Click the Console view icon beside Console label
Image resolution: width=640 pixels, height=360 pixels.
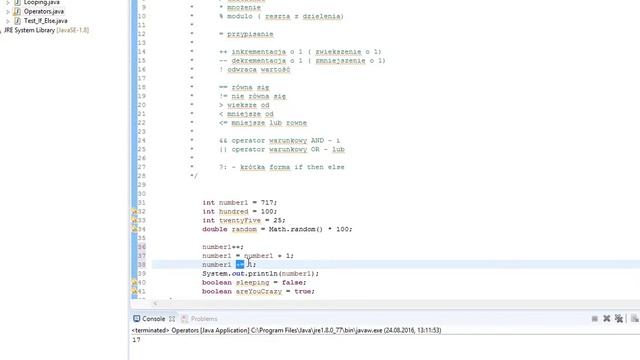pyautogui.click(x=137, y=318)
